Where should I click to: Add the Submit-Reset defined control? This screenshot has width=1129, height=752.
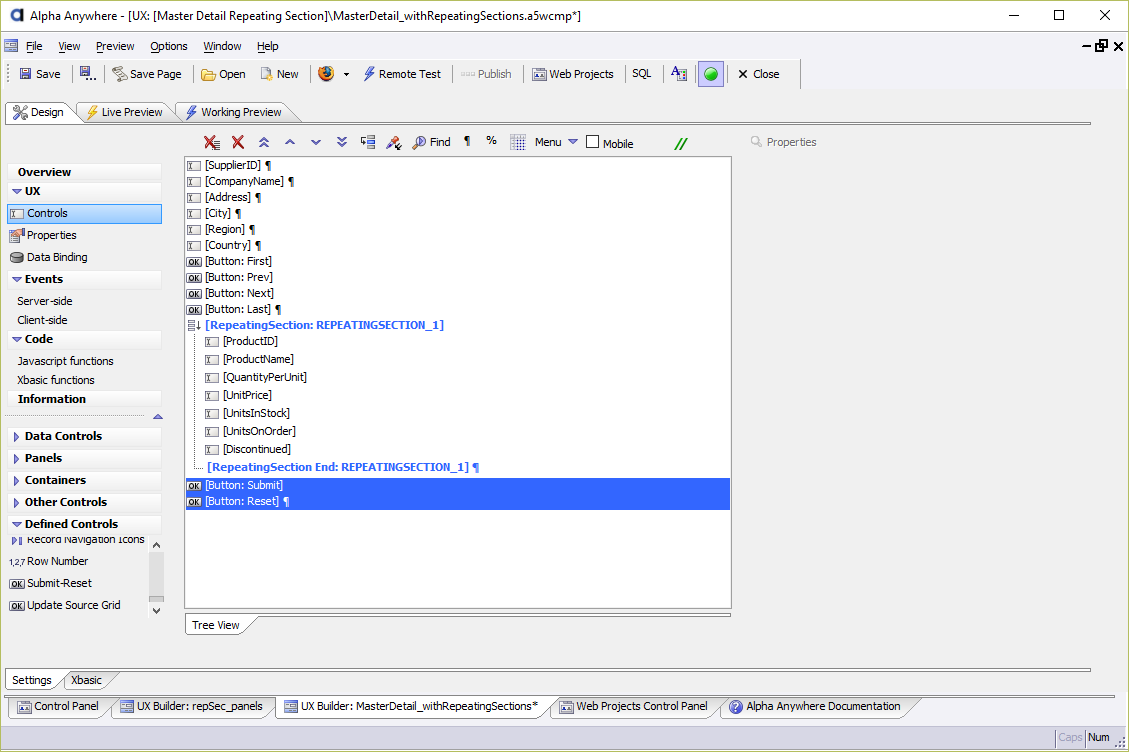pyautogui.click(x=50, y=583)
